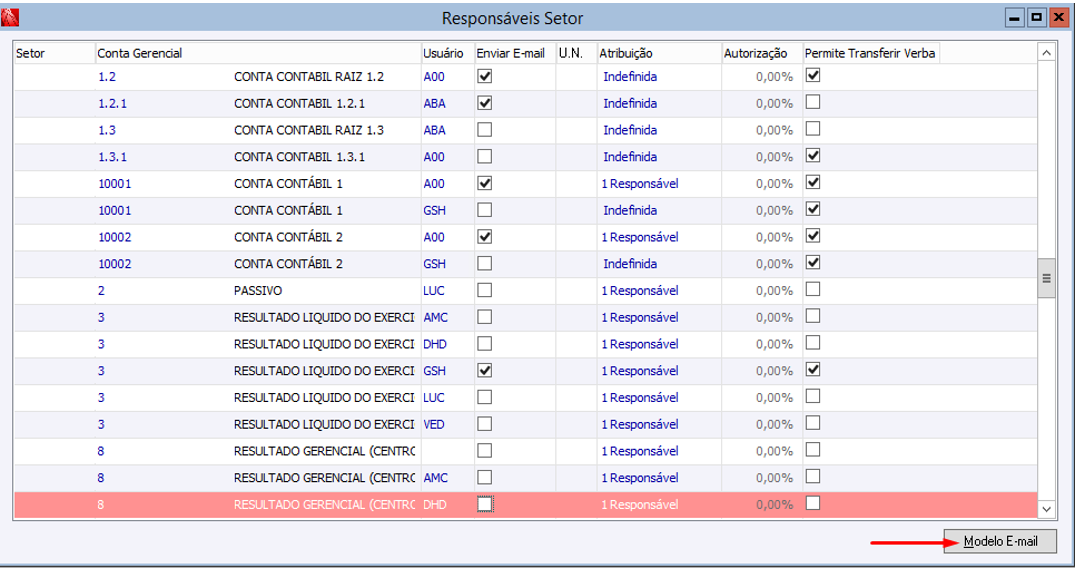Enable Enviar E-mail for PASSIVO row
Screen dimensions: 1076x569
click(484, 290)
